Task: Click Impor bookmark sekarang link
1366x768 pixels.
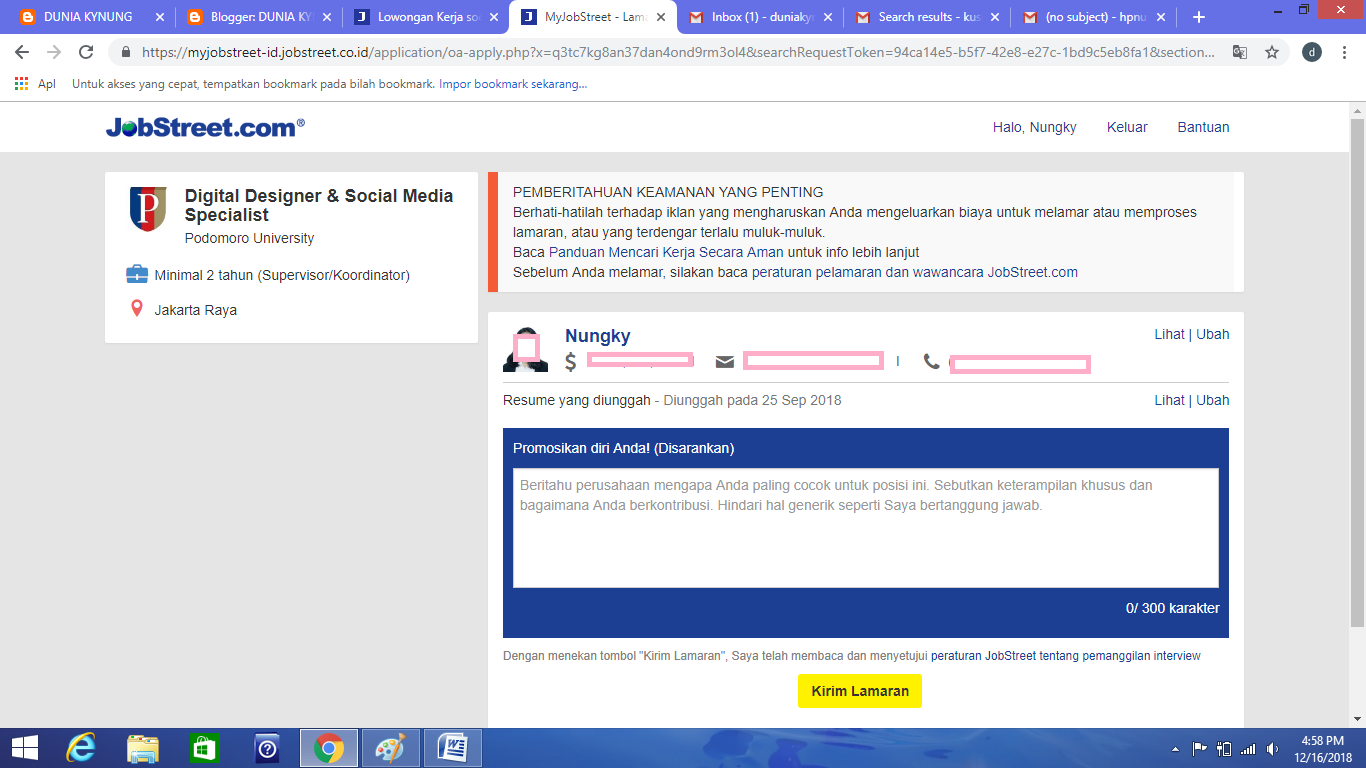Action: click(x=513, y=84)
